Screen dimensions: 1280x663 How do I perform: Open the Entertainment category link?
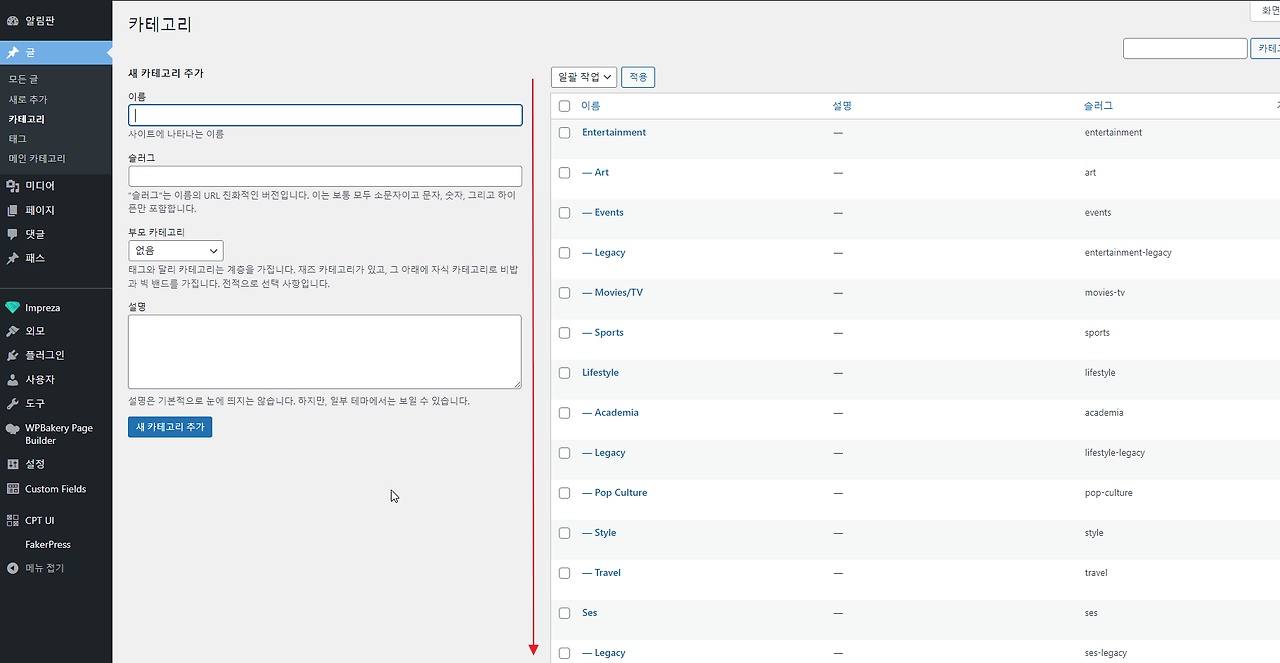[x=614, y=132]
